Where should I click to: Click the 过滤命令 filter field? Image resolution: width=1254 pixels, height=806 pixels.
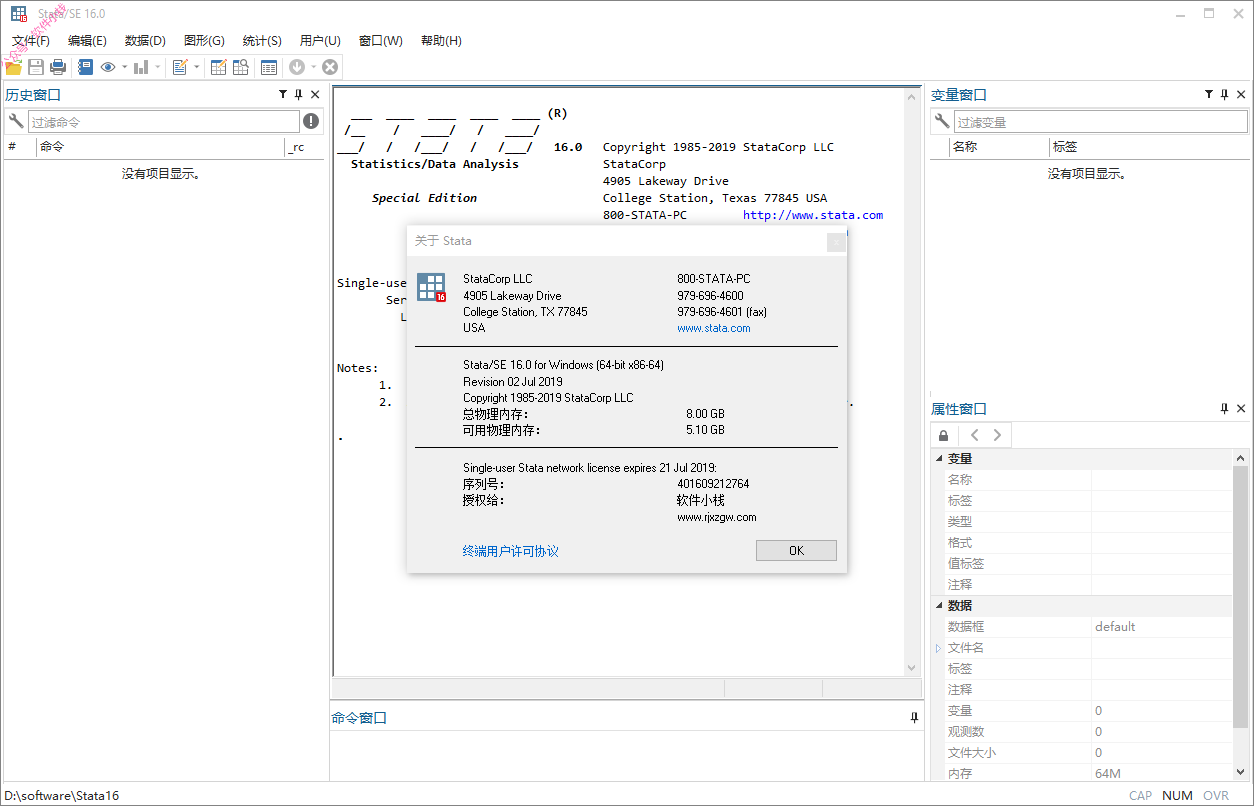pos(164,122)
